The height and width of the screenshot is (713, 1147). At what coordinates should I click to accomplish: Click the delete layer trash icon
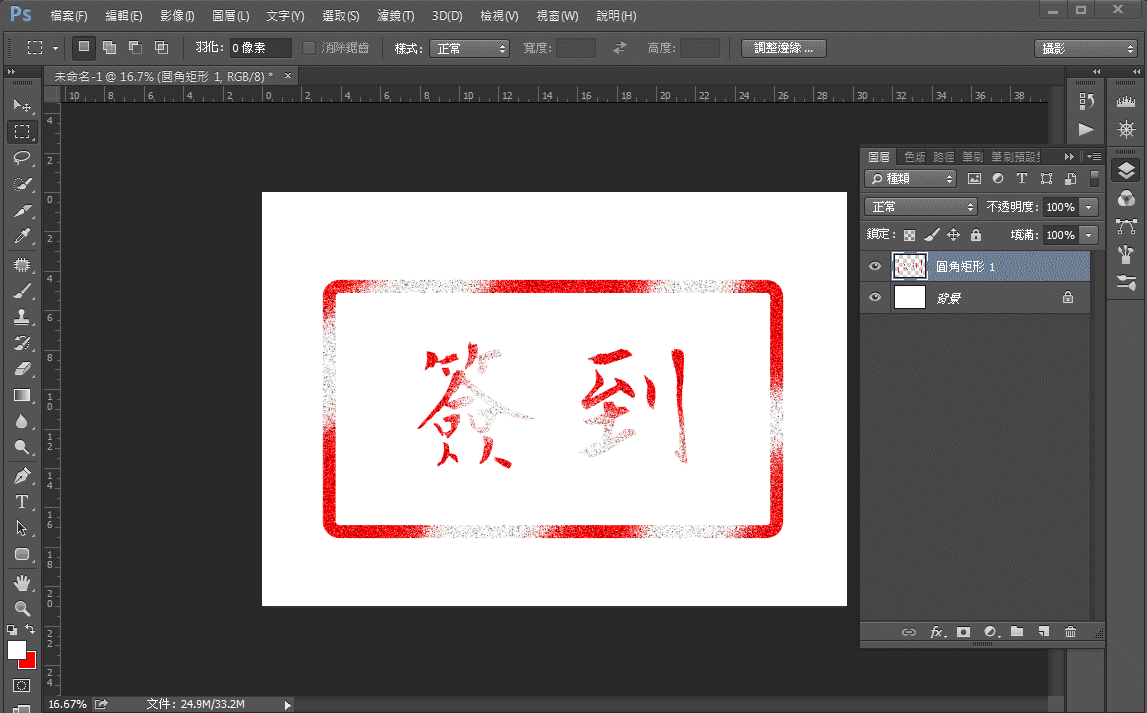click(x=1070, y=632)
